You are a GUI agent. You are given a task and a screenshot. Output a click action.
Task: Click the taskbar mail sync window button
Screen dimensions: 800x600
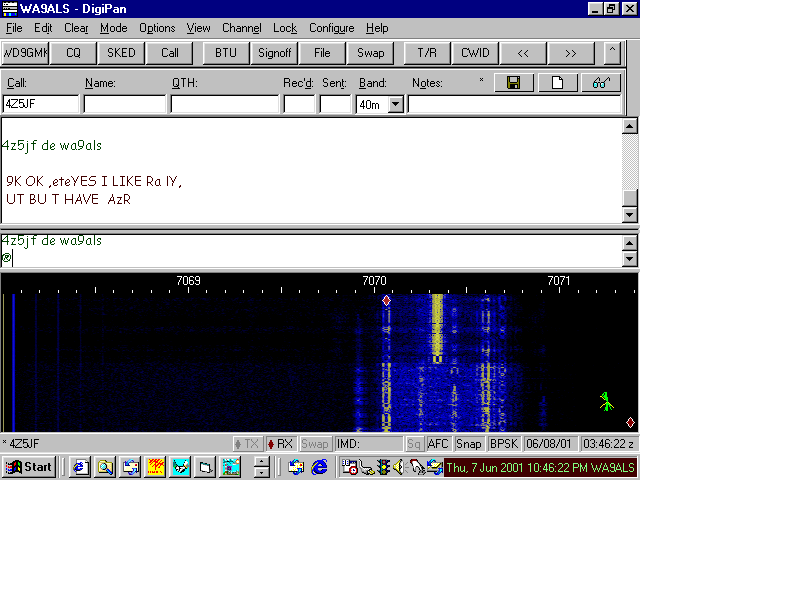[x=296, y=467]
